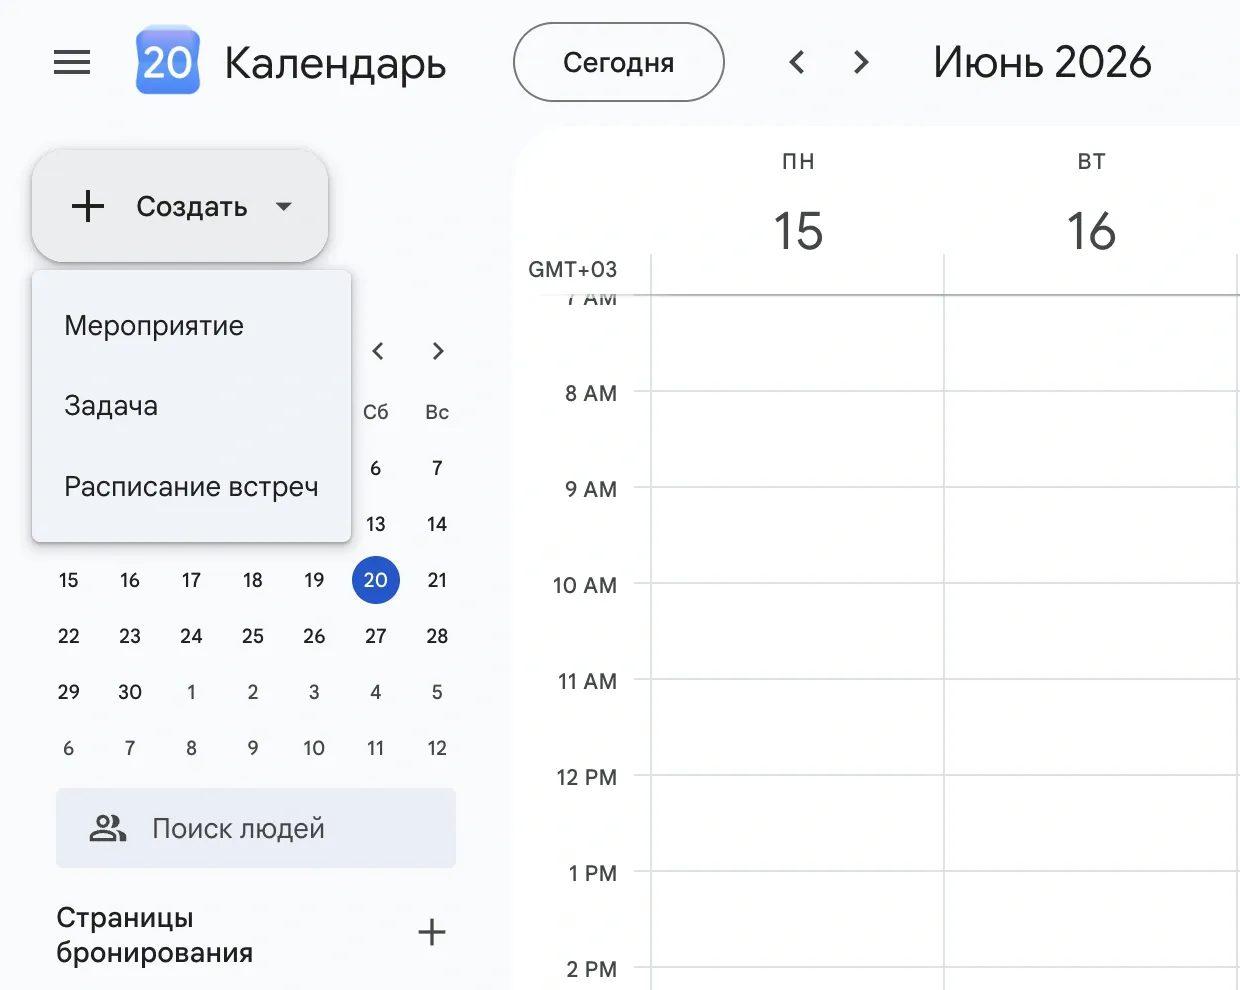The height and width of the screenshot is (990, 1240).
Task: Select date 19 in mini calendar
Action: pyautogui.click(x=314, y=580)
